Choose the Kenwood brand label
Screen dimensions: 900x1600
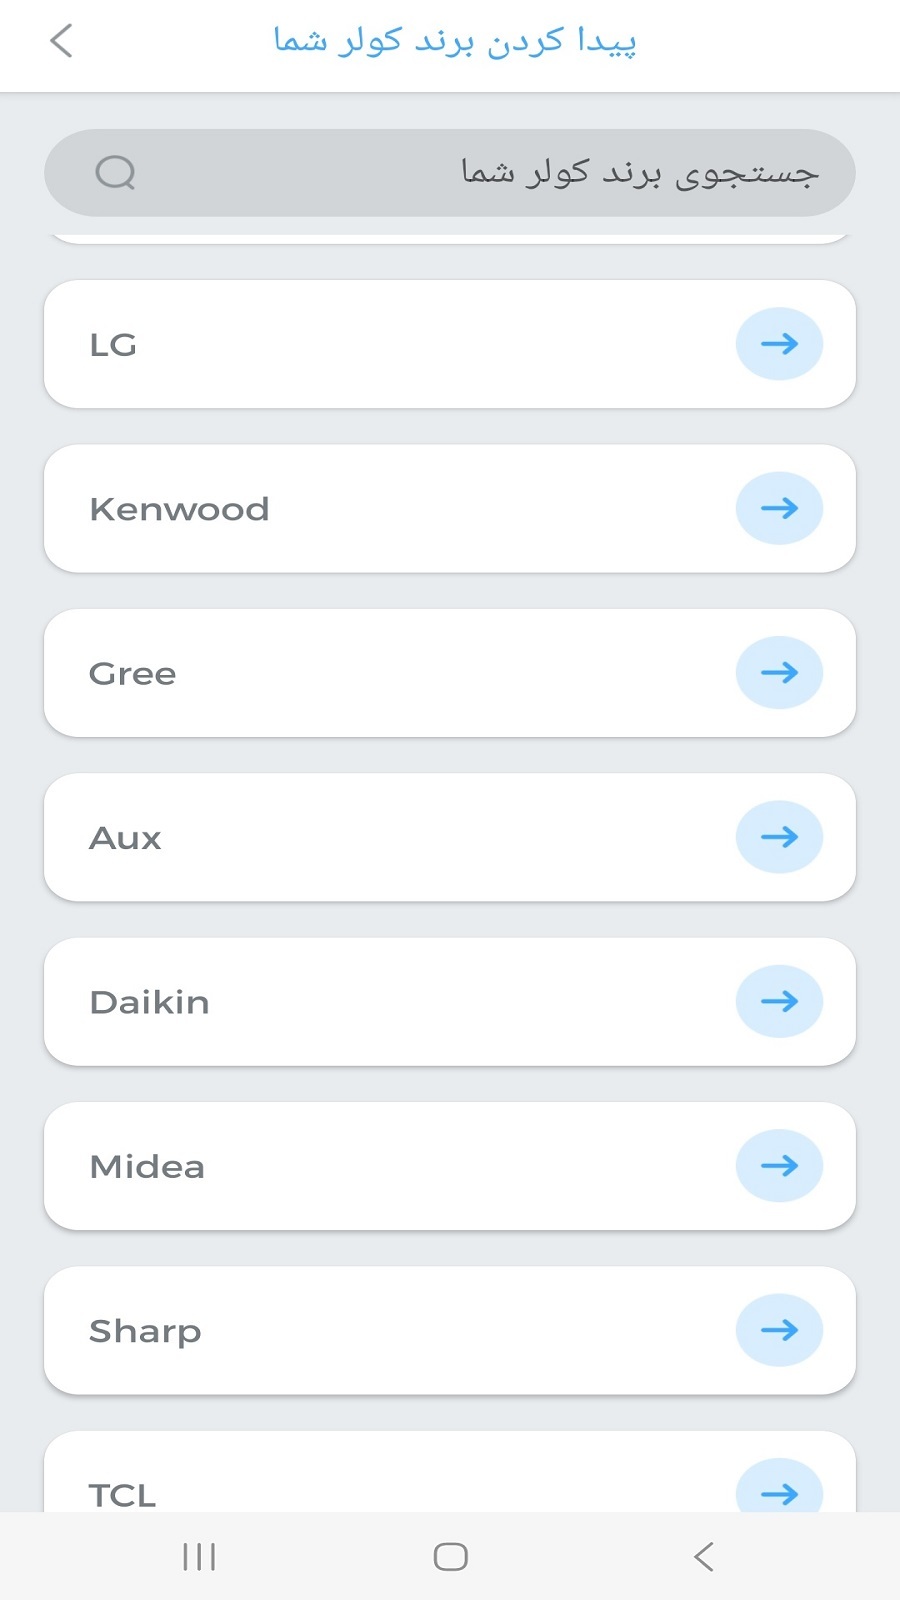pyautogui.click(x=179, y=509)
